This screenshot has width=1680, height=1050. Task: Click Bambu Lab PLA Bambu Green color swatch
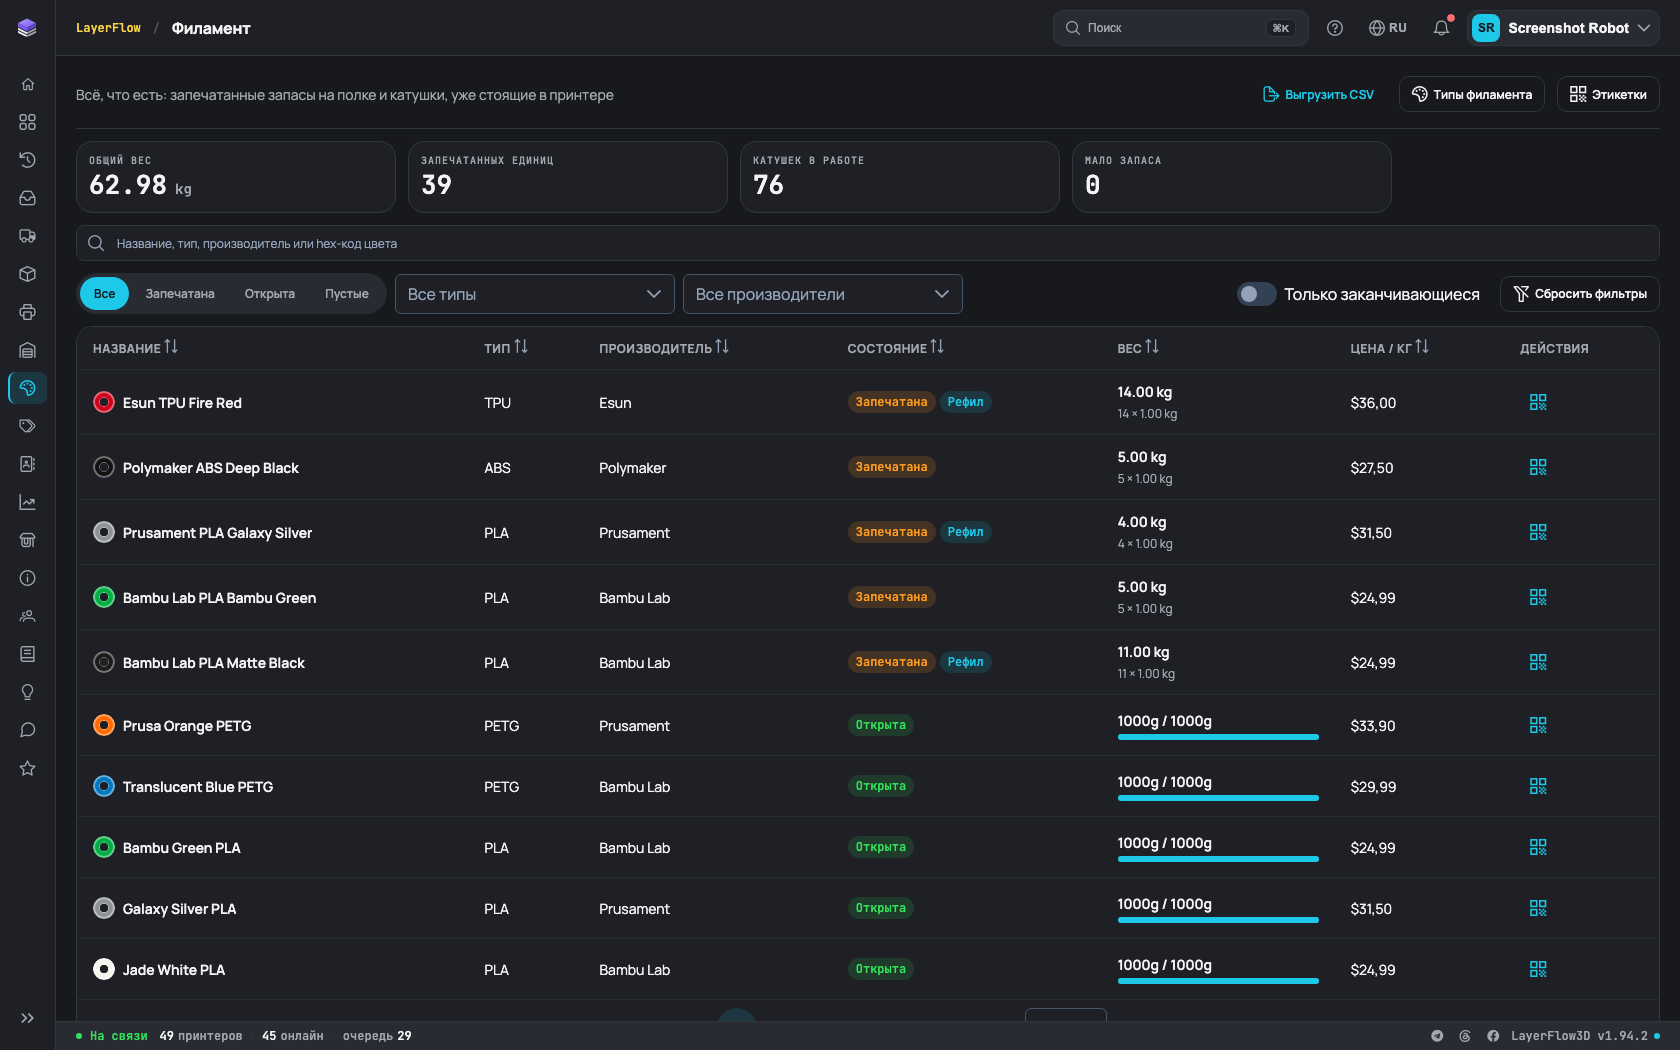coord(104,597)
